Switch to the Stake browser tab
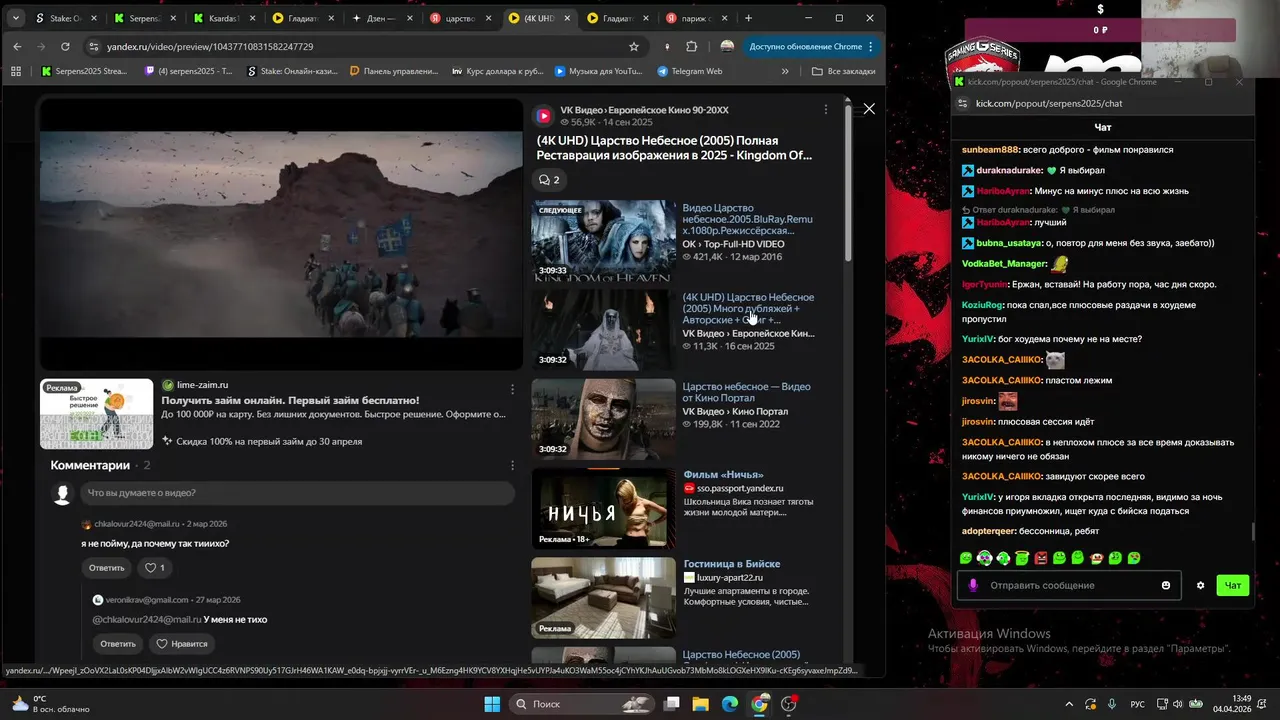The height and width of the screenshot is (720, 1280). (65, 18)
